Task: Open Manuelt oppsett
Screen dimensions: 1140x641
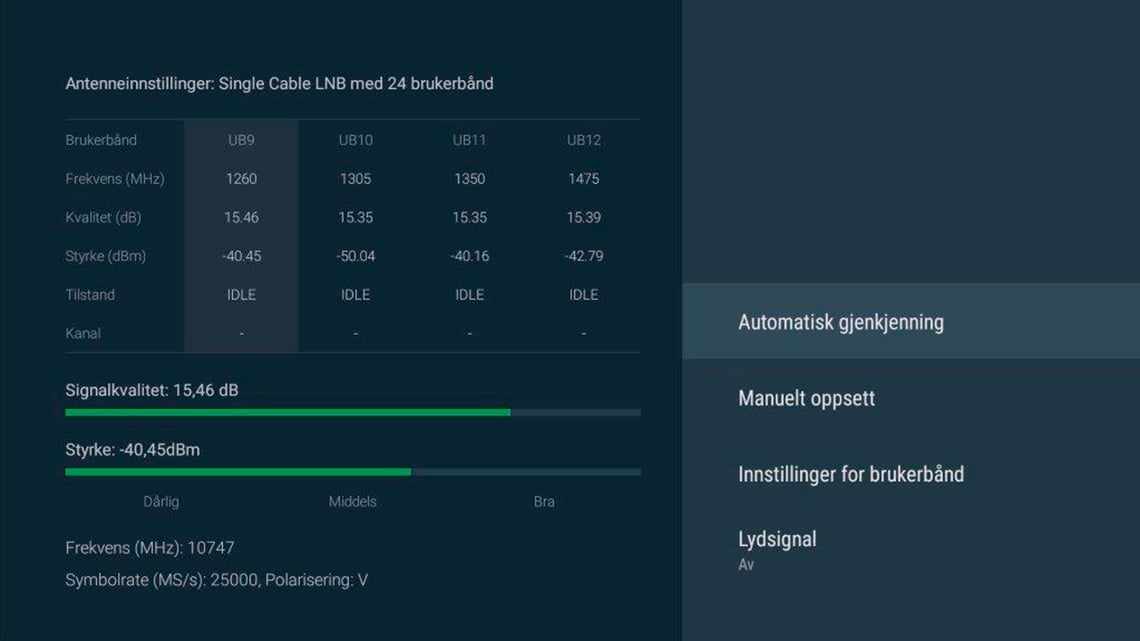Action: (x=806, y=398)
